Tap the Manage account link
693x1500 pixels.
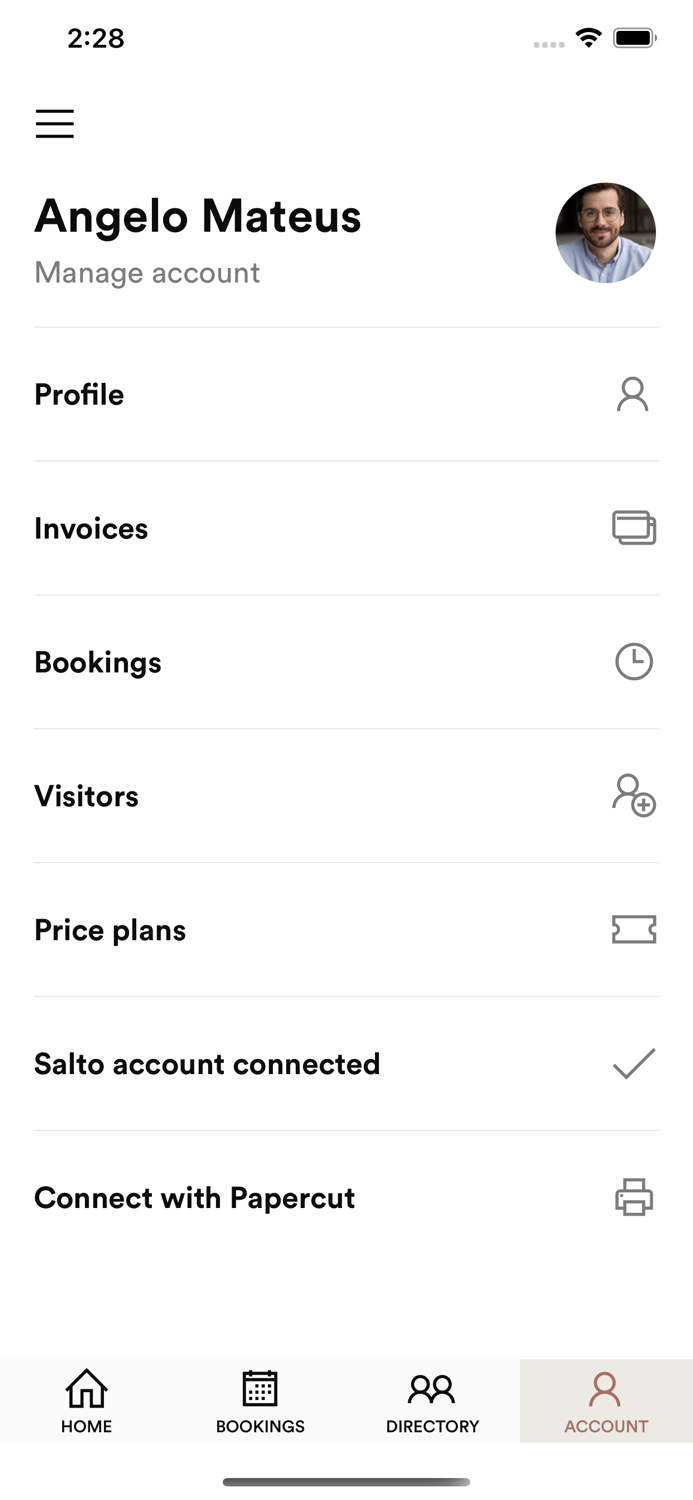pos(147,273)
